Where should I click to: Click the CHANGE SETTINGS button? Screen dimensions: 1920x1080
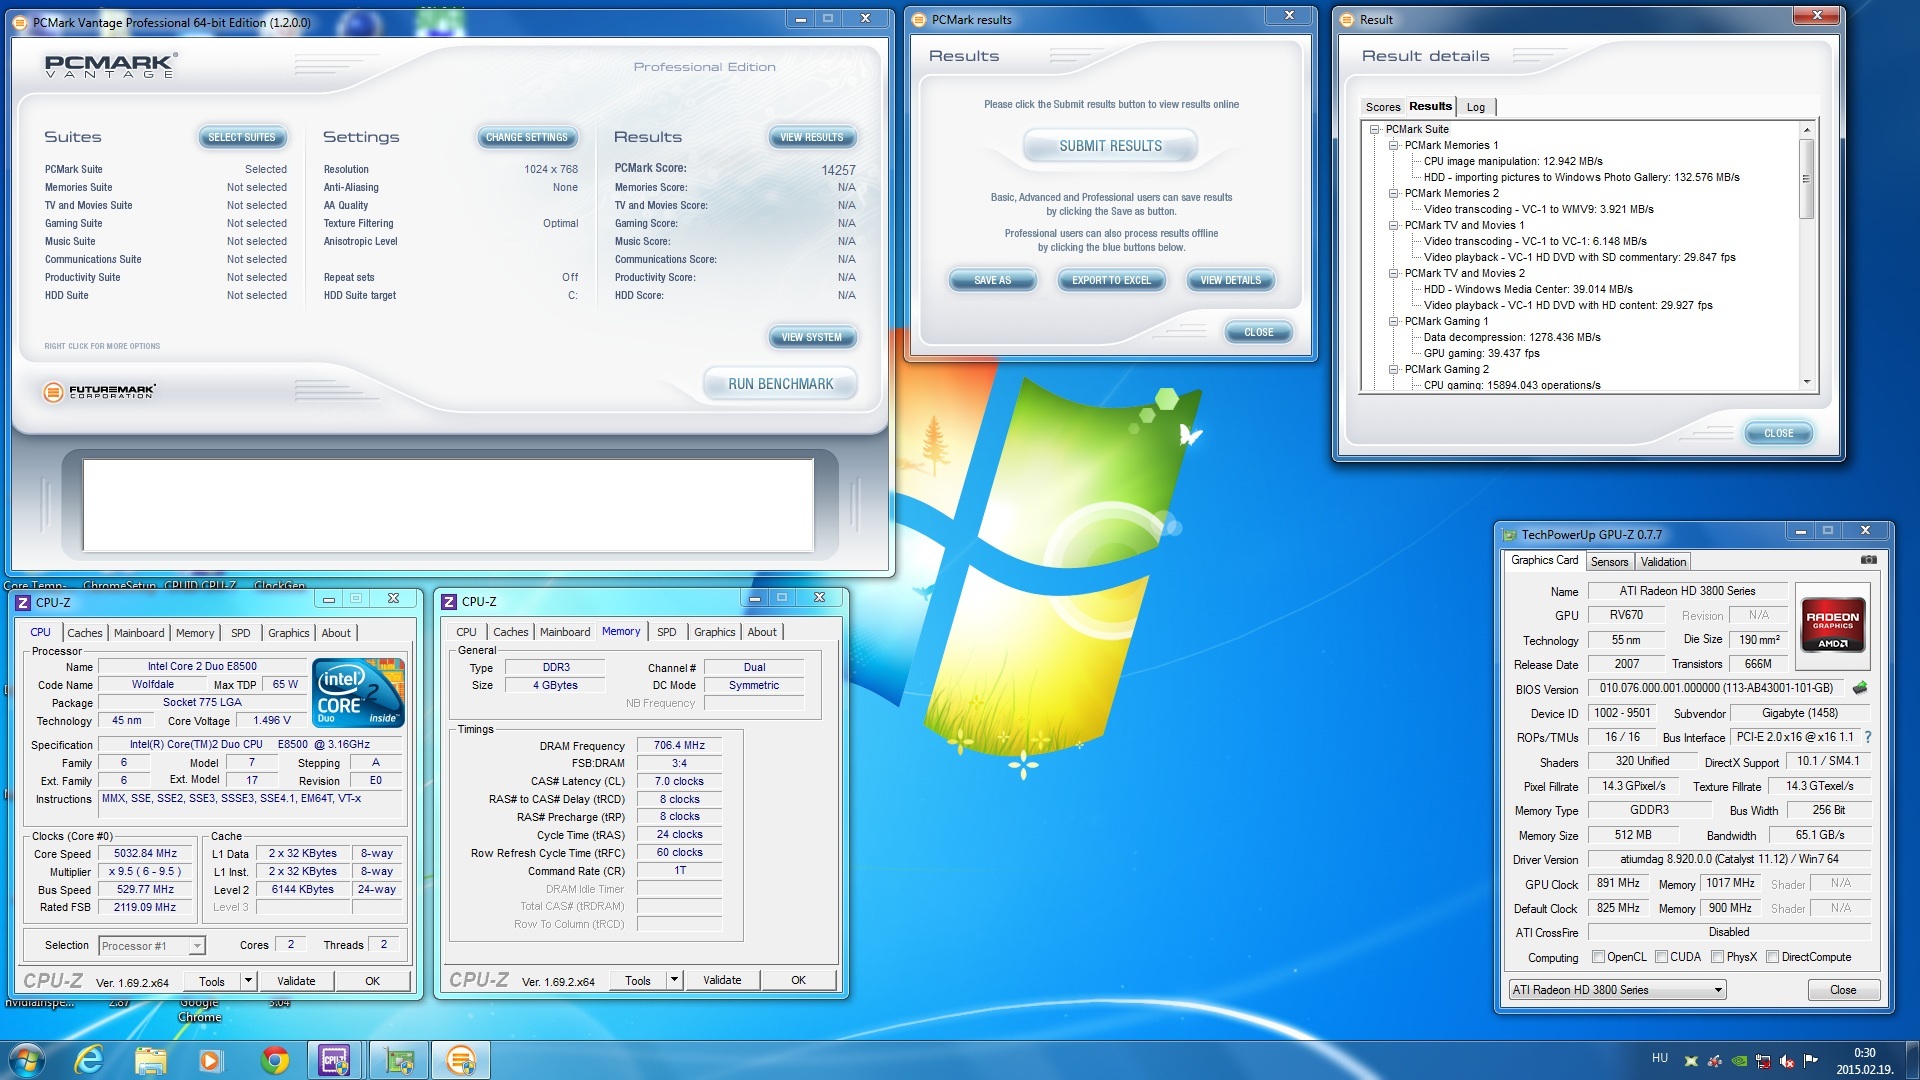pos(526,137)
